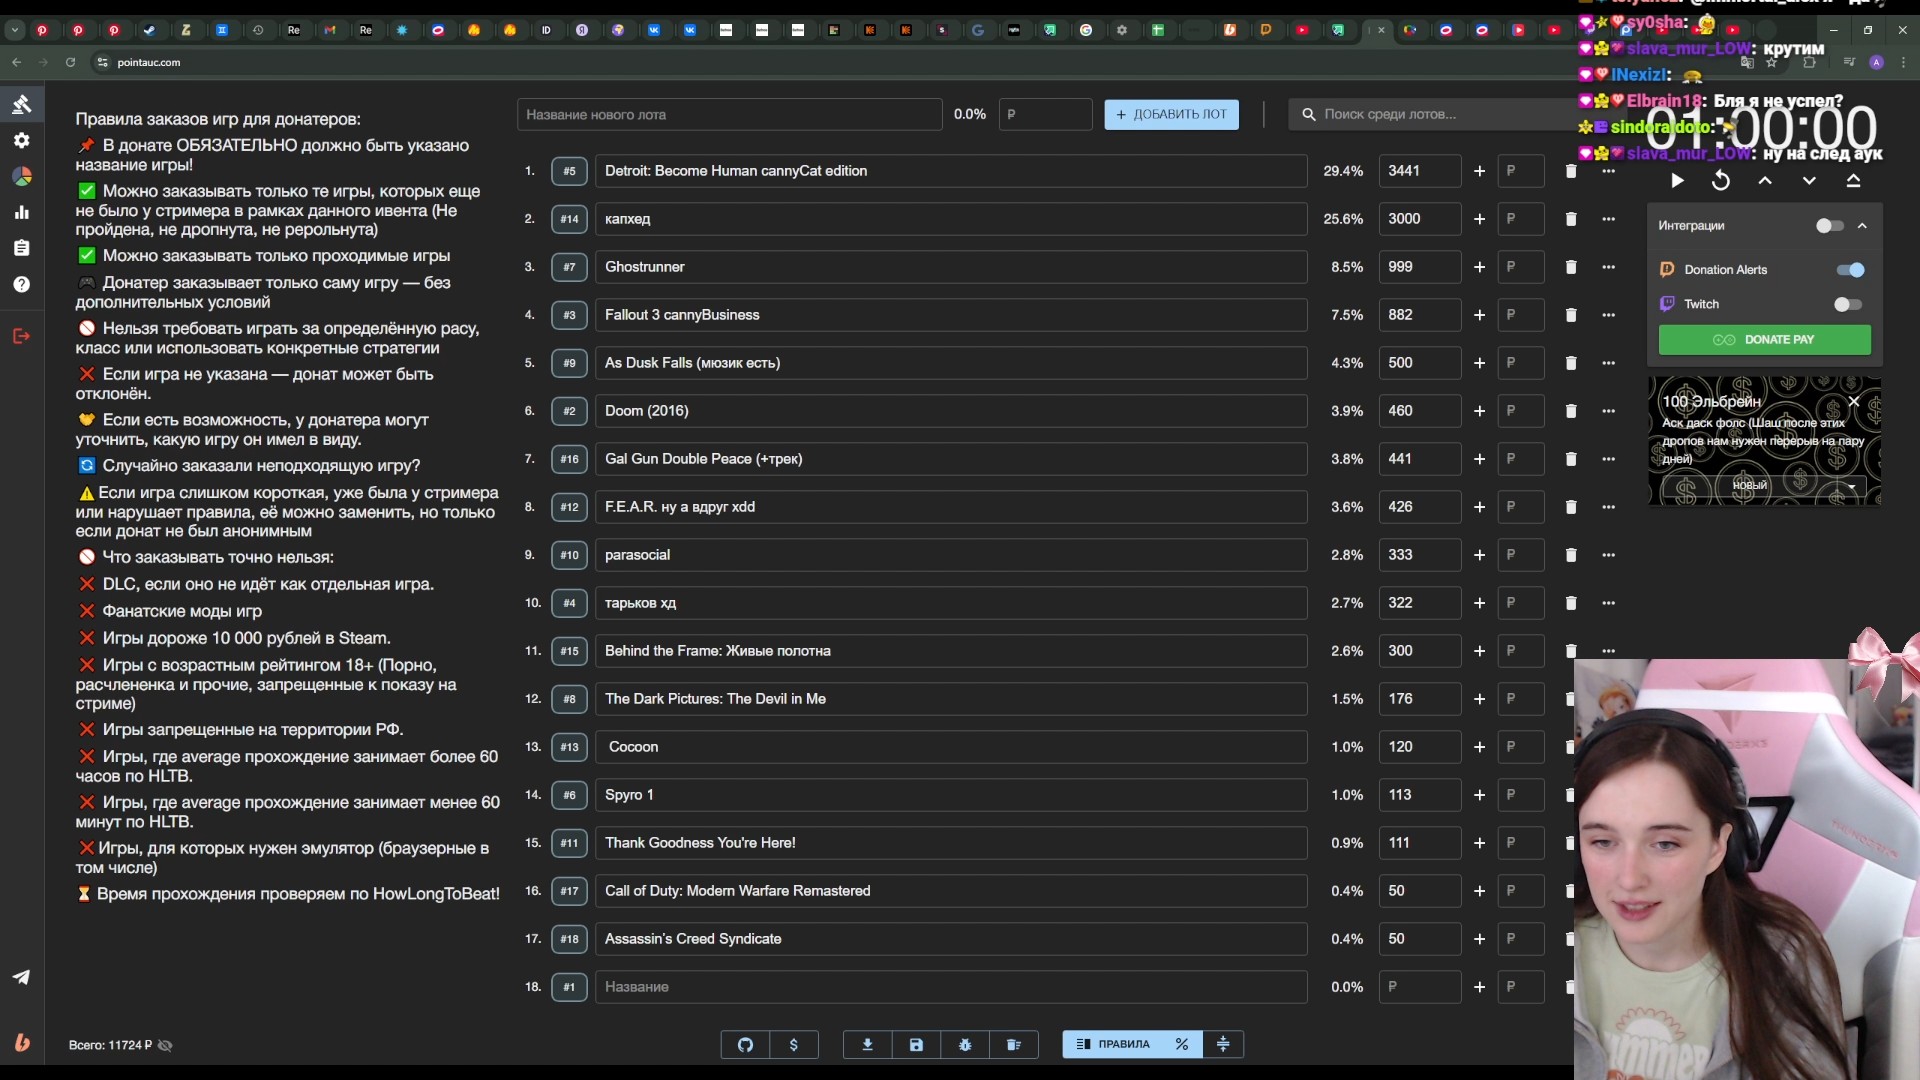Disable the Donation Alerts integration switch
The height and width of the screenshot is (1080, 1920).
[1850, 270]
